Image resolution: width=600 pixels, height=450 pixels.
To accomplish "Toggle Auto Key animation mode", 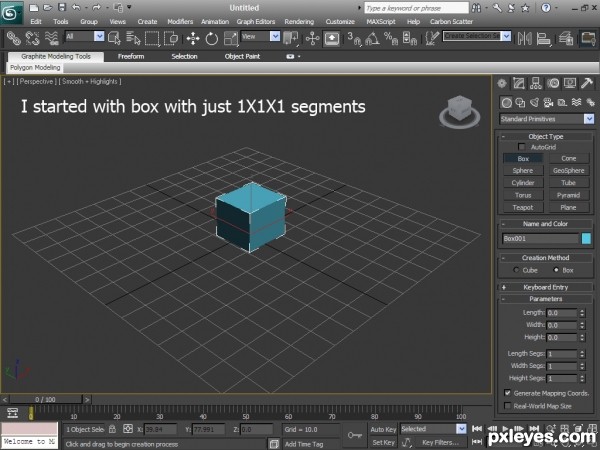I will tap(383, 429).
